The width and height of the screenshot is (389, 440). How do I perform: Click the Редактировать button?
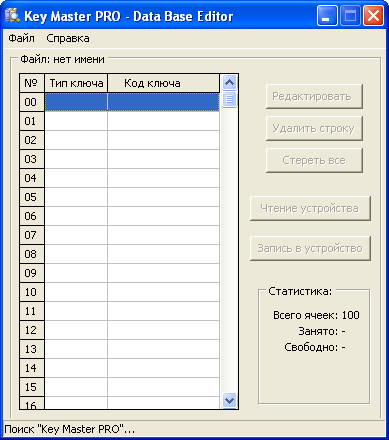314,97
